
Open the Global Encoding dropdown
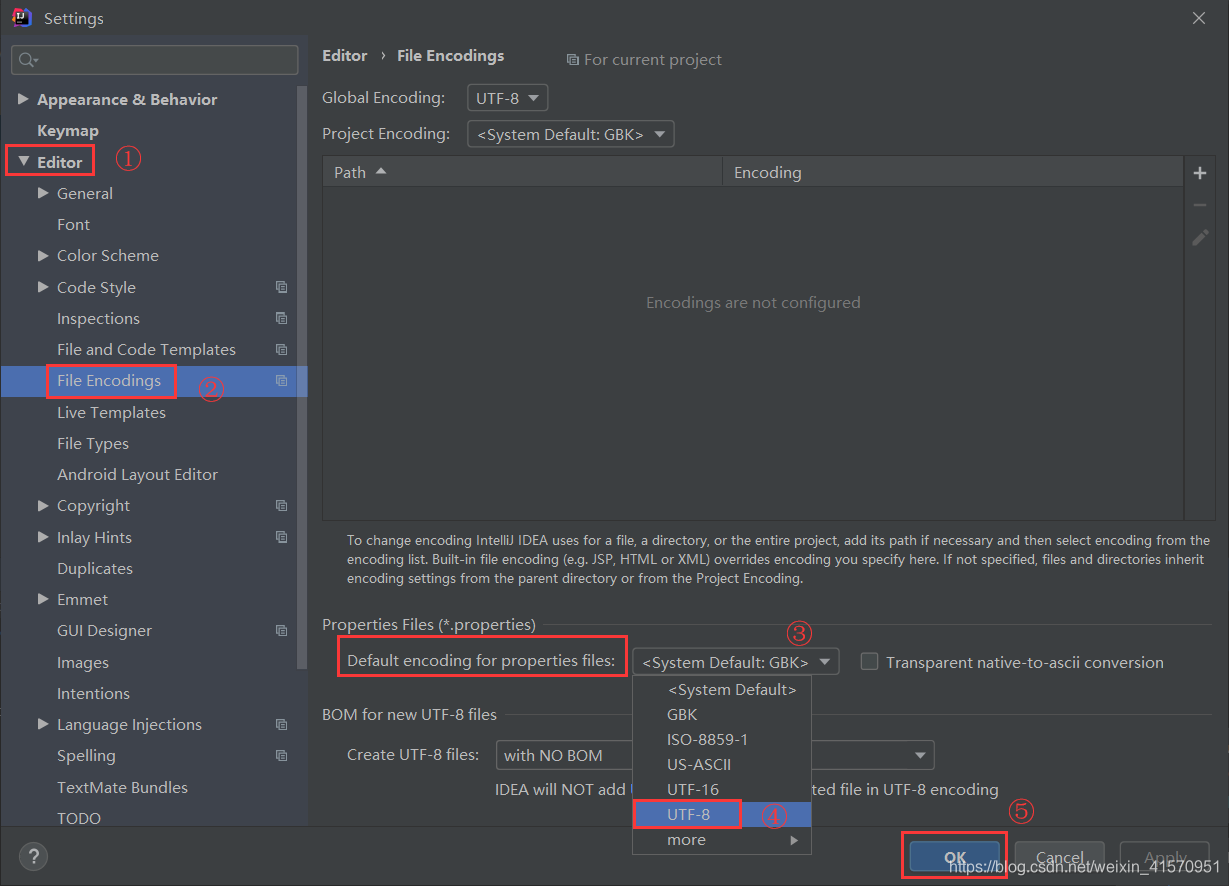tap(507, 97)
